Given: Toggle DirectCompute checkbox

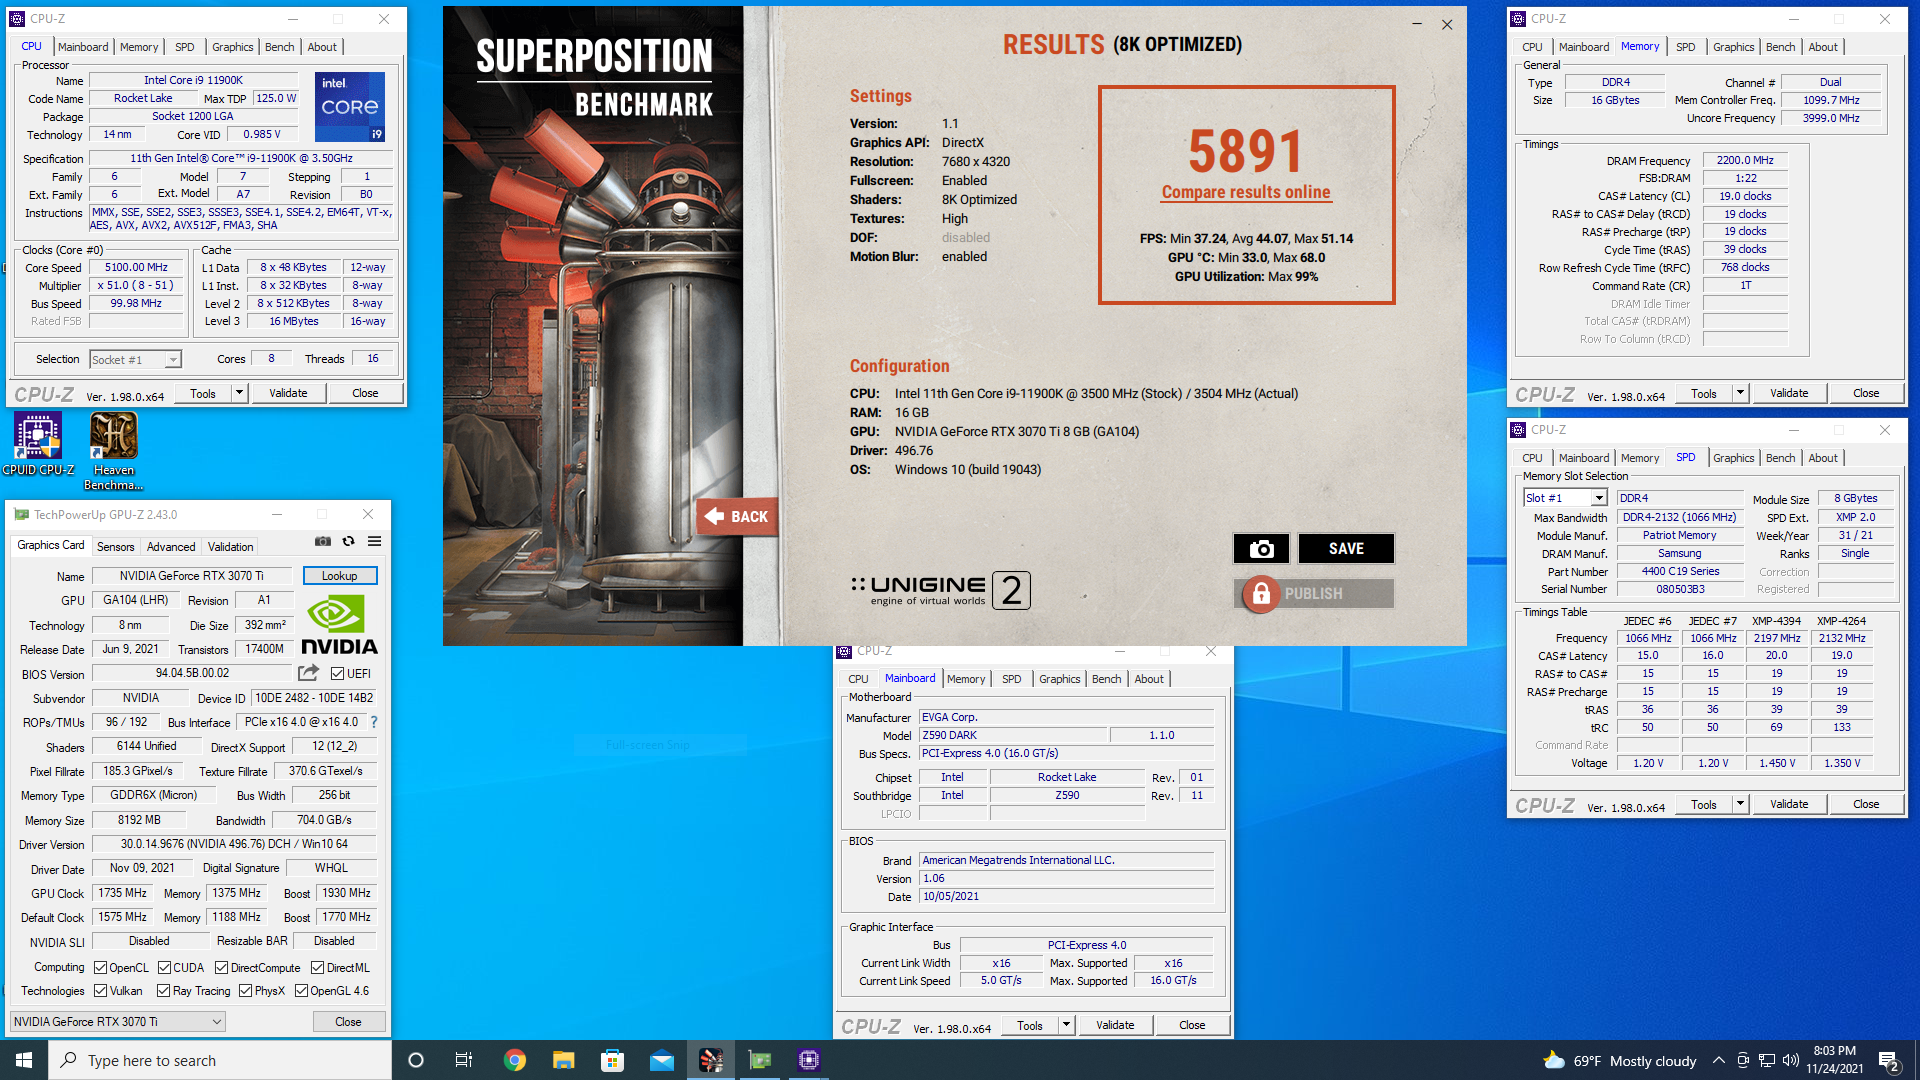Looking at the screenshot, I should (x=222, y=967).
